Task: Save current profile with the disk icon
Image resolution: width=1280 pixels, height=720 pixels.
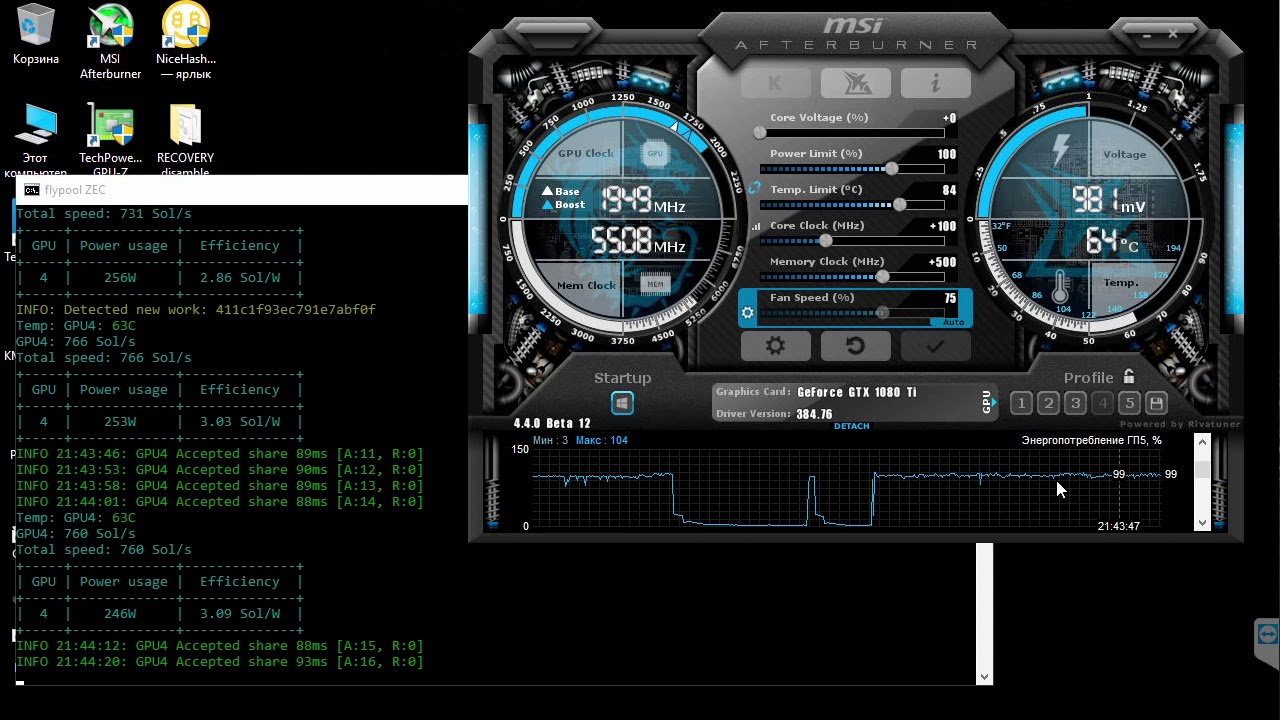Action: coord(1156,402)
